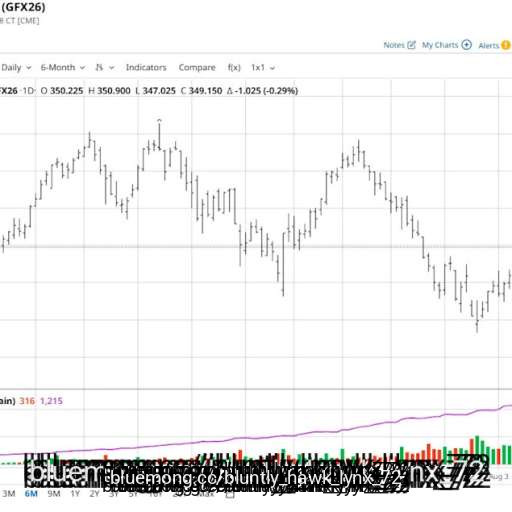The height and width of the screenshot is (512, 512).
Task: Open the bar chart type dropdown
Action: click(105, 68)
